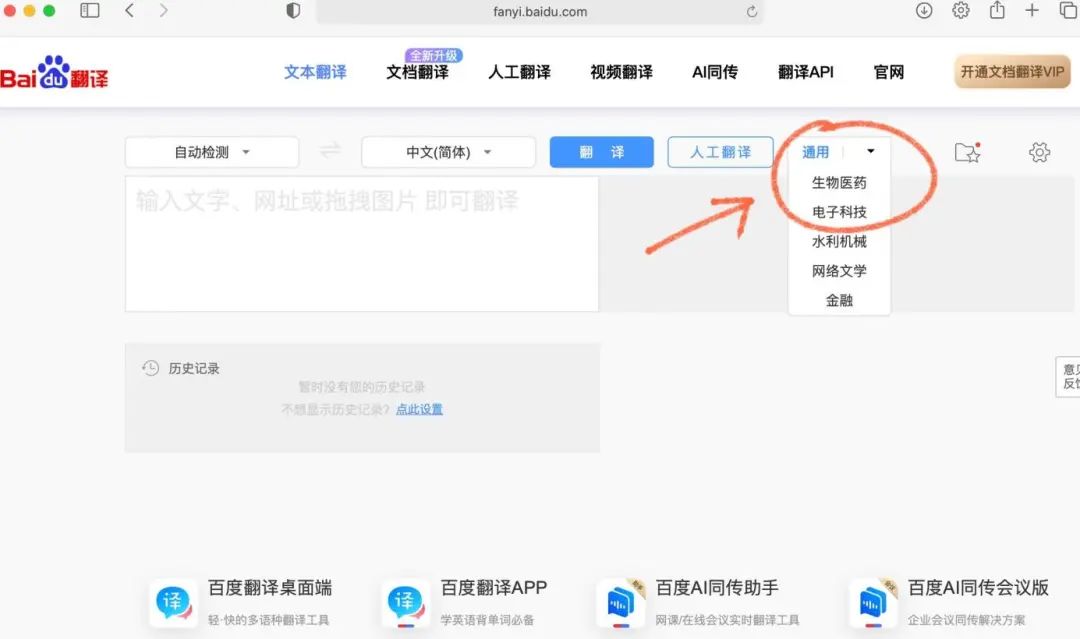This screenshot has height=639, width=1080.
Task: Select 生物医药 from the domain list
Action: click(839, 182)
